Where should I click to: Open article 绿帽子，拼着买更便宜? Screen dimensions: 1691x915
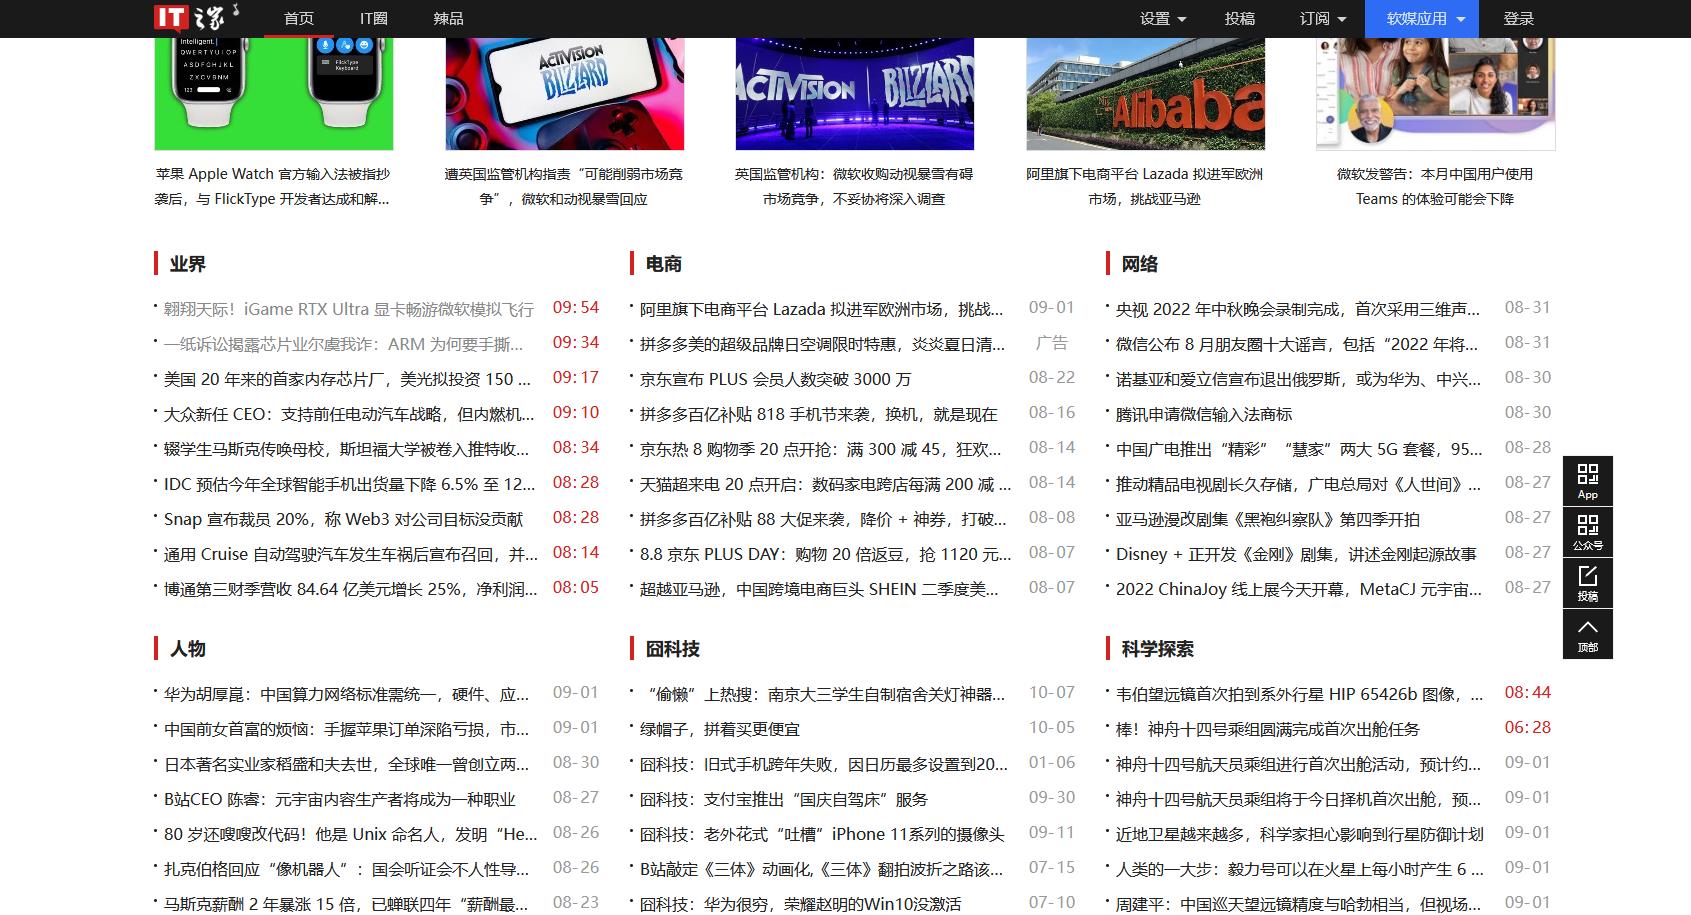point(720,729)
